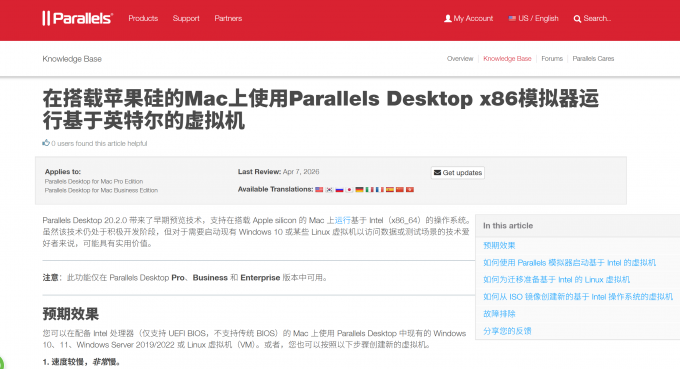680x369 pixels.
Task: Open Parallels Desktop for Mac Pro Edition link
Action: point(94,181)
